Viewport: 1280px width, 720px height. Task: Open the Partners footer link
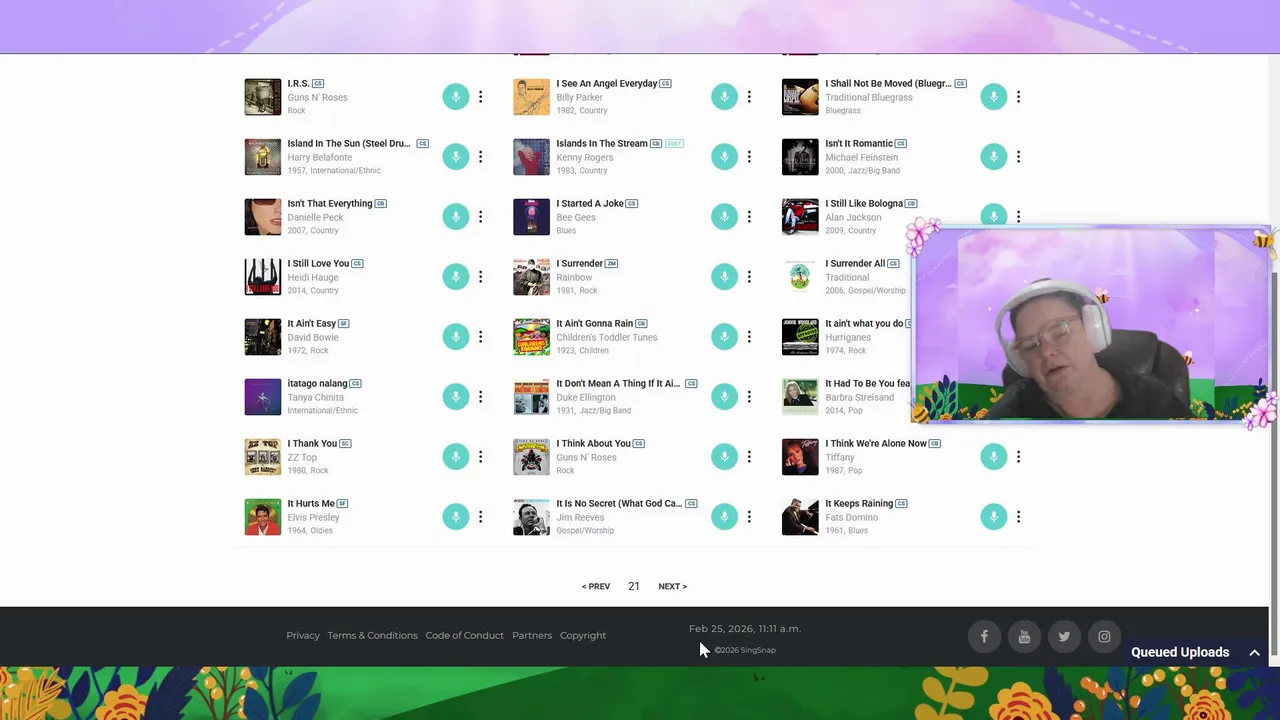pyautogui.click(x=532, y=635)
